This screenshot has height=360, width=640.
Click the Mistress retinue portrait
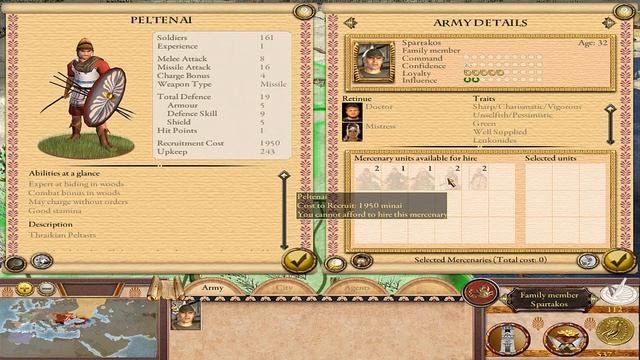click(352, 132)
